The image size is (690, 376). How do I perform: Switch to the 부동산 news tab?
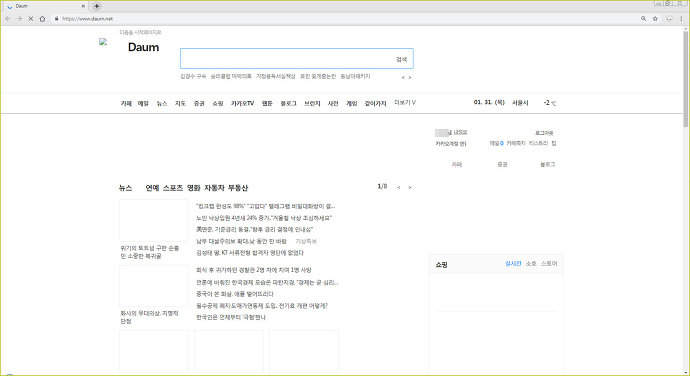click(x=238, y=188)
